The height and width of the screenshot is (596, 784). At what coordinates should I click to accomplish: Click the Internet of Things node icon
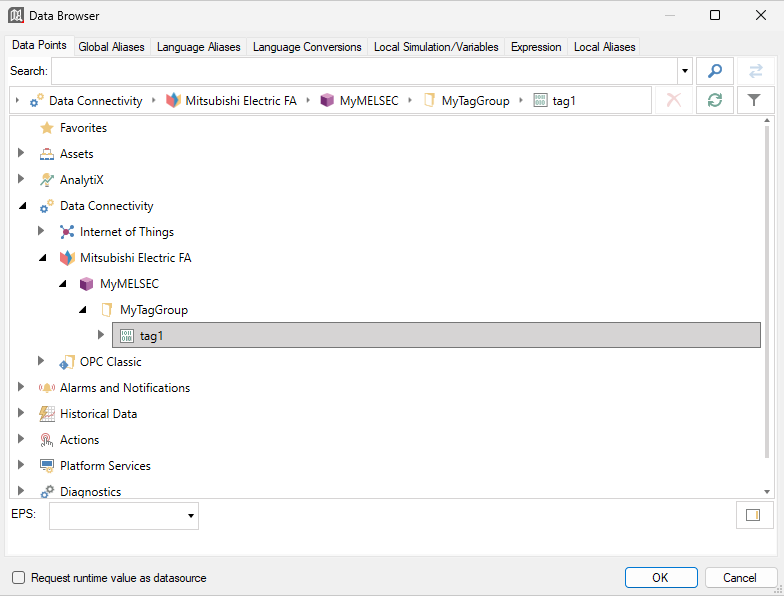point(67,232)
